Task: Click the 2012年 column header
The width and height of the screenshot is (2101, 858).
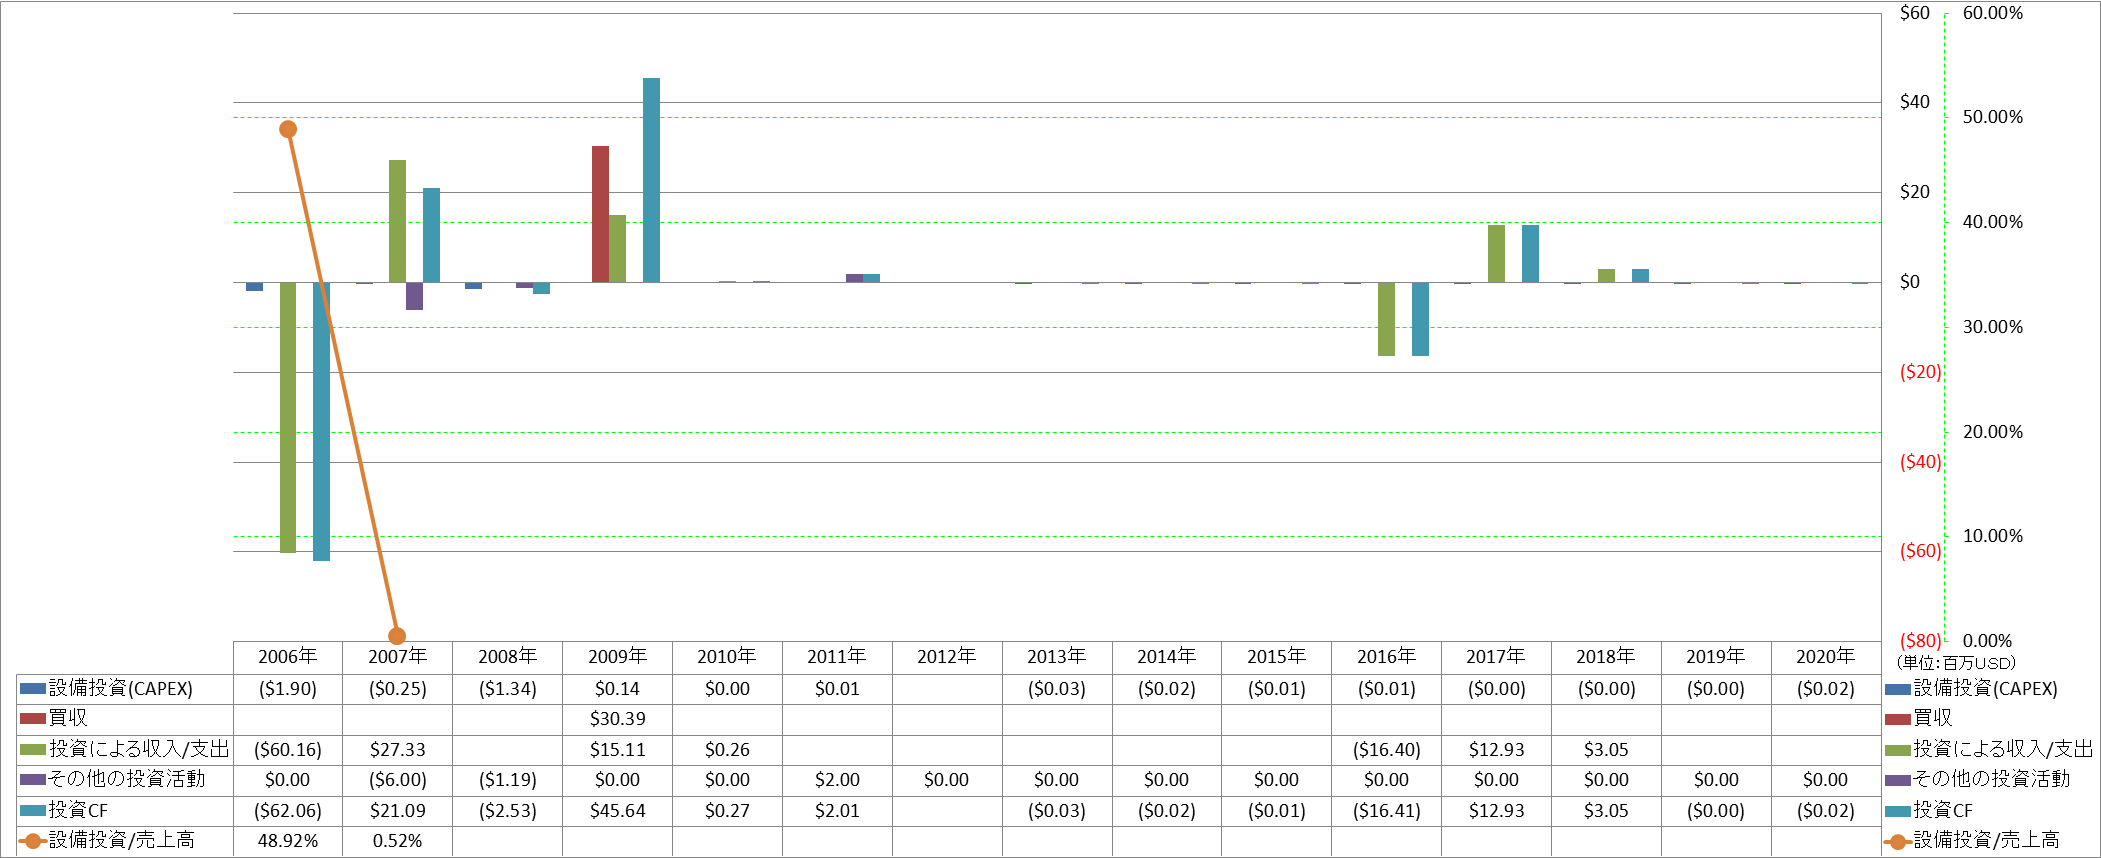Action: (x=946, y=657)
